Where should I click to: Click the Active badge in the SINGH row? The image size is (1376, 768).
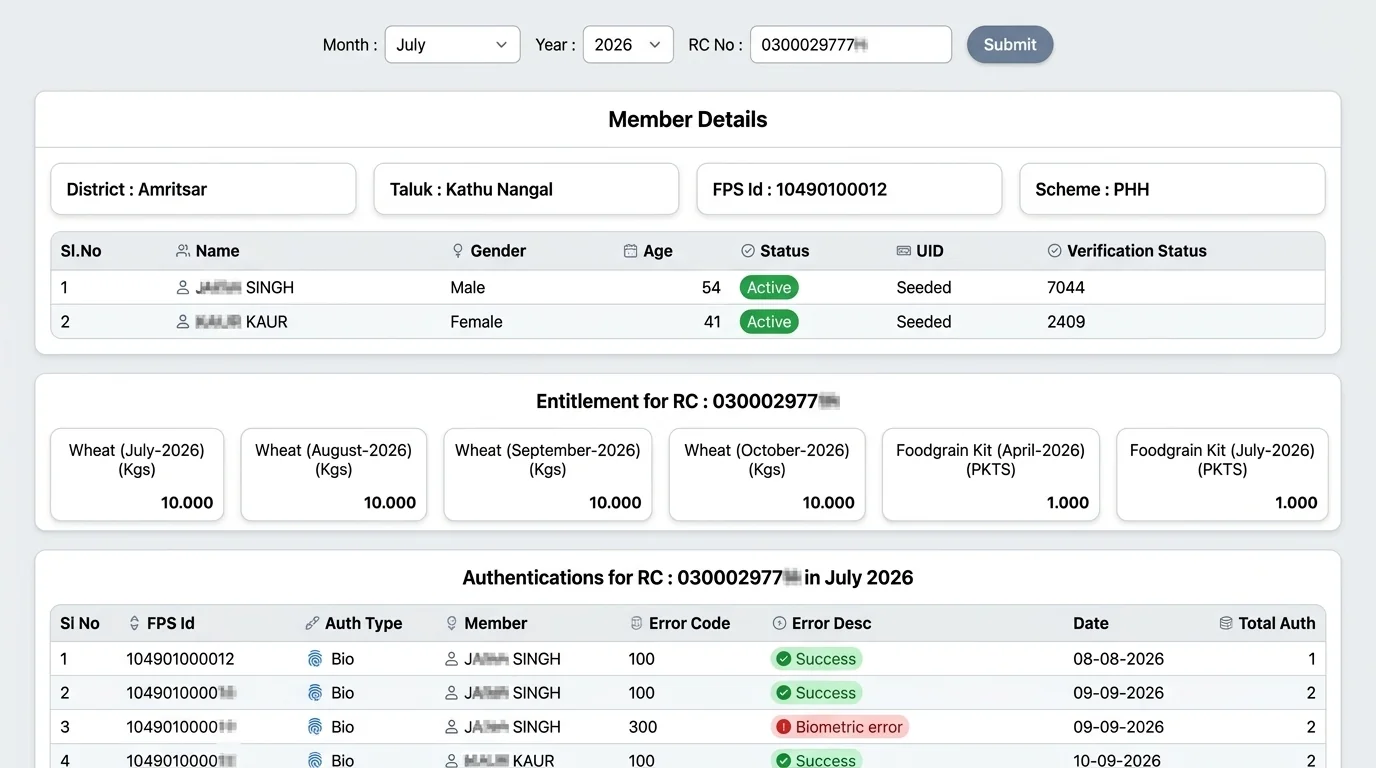(769, 288)
